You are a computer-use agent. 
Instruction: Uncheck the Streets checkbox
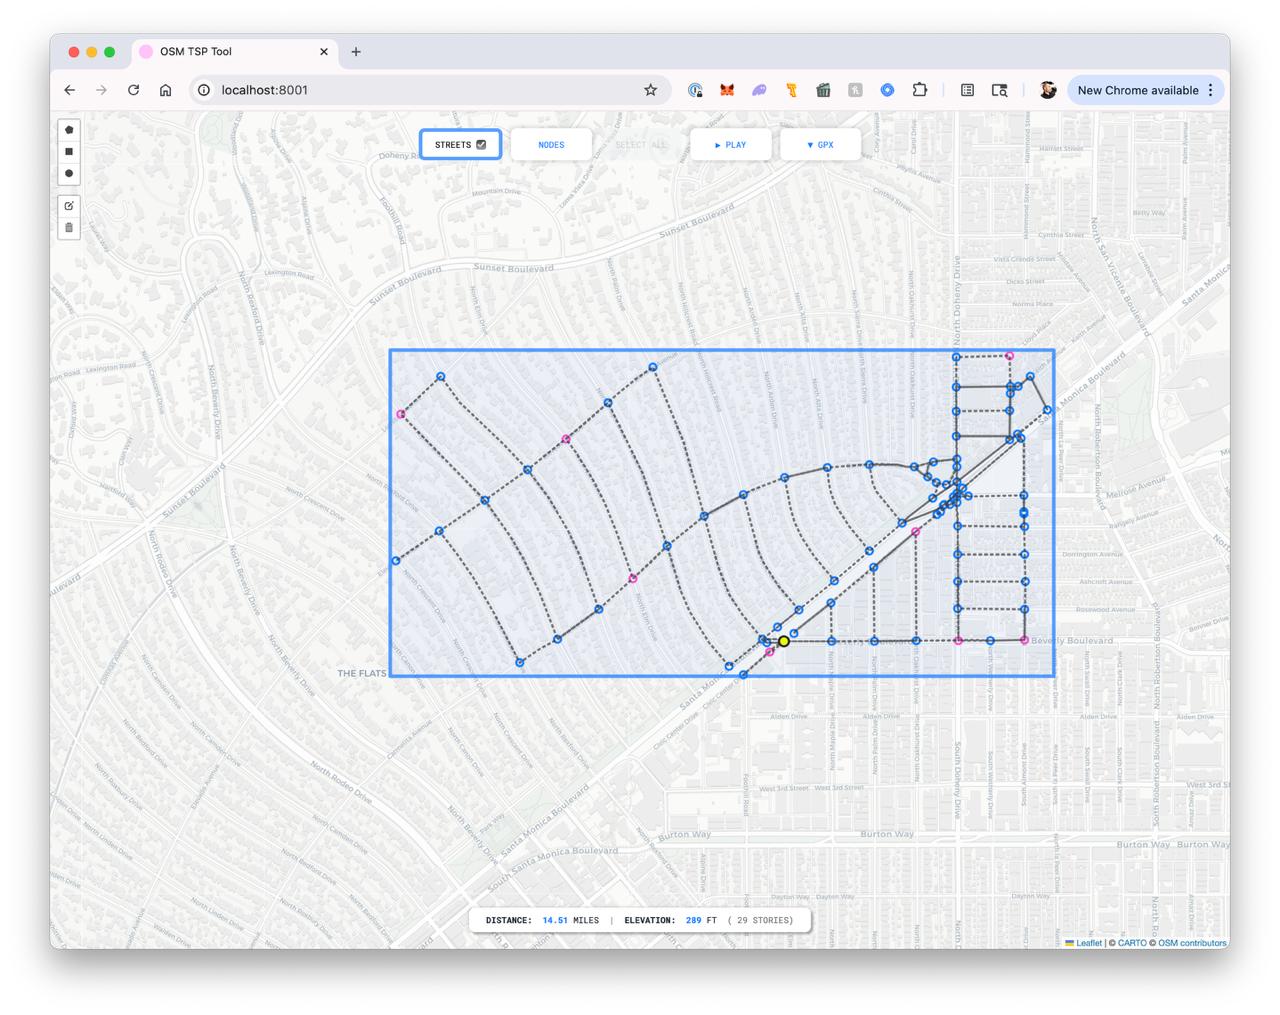pos(481,145)
